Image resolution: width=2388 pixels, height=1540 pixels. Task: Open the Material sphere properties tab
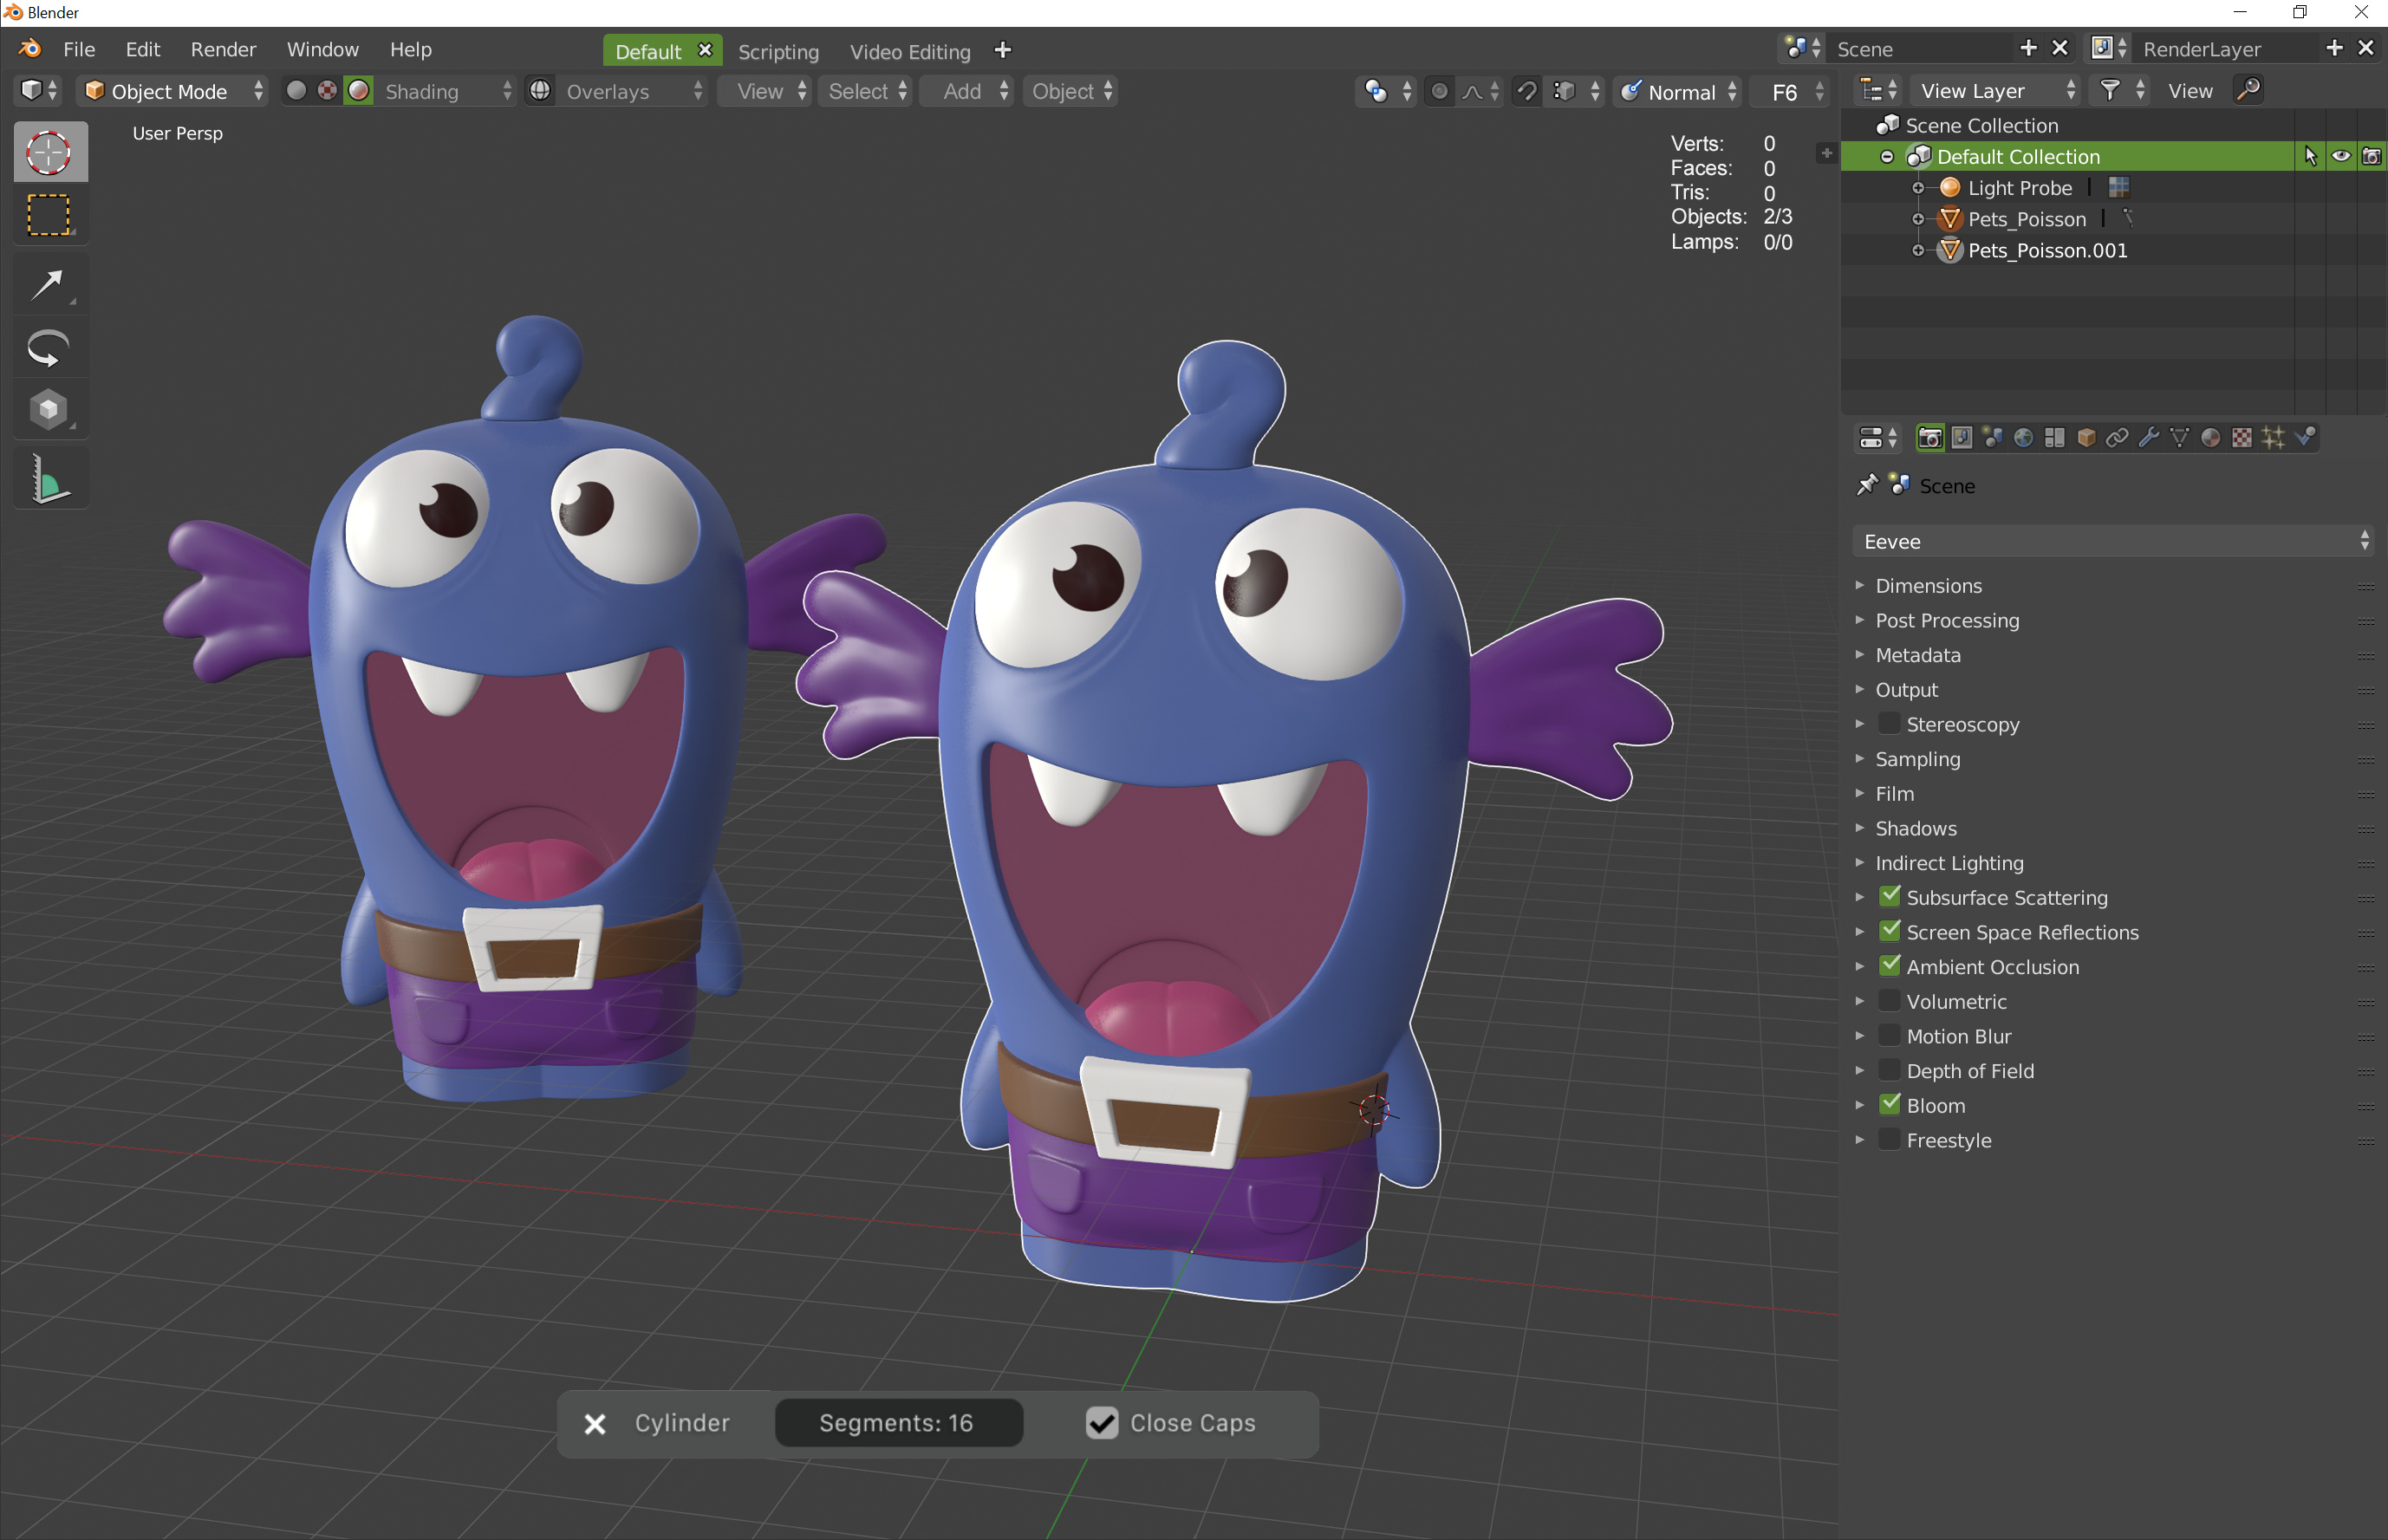pyautogui.click(x=2211, y=438)
